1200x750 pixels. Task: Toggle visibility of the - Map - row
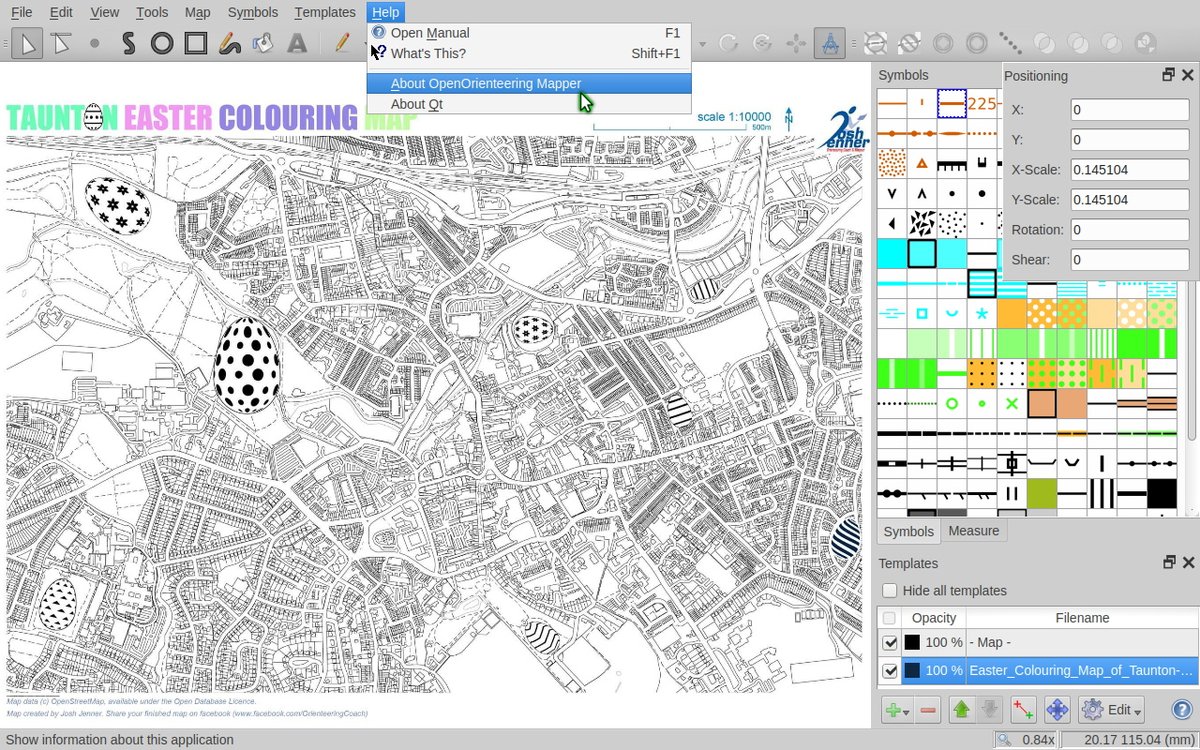890,642
